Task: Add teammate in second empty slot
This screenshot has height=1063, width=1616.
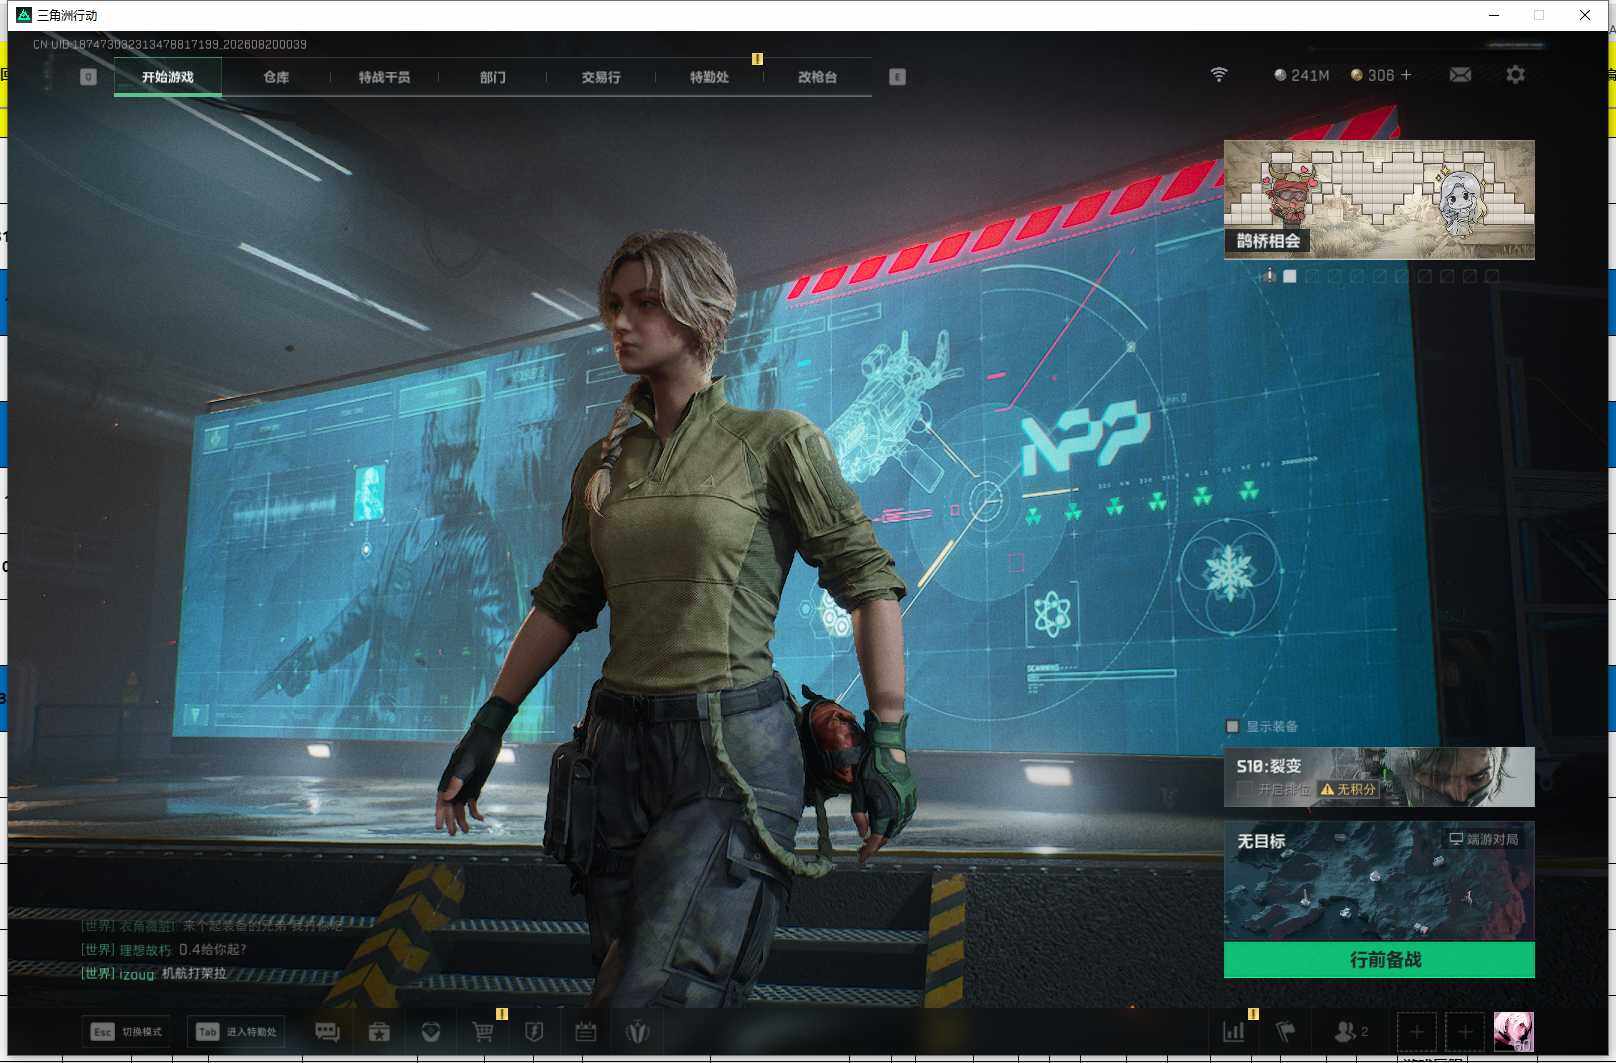Action: click(x=1465, y=1032)
